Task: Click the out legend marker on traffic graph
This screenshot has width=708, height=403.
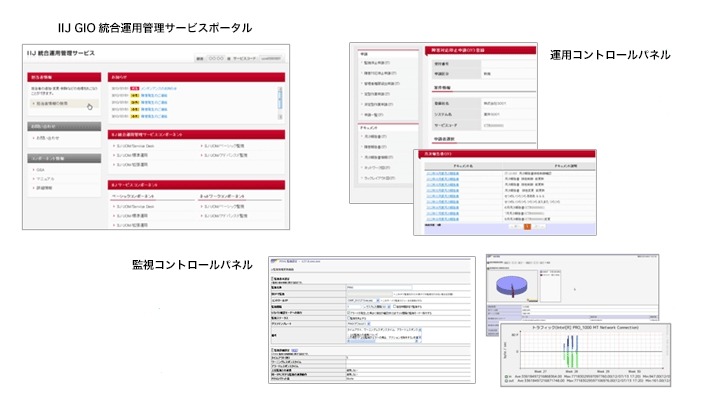Action: [x=506, y=381]
